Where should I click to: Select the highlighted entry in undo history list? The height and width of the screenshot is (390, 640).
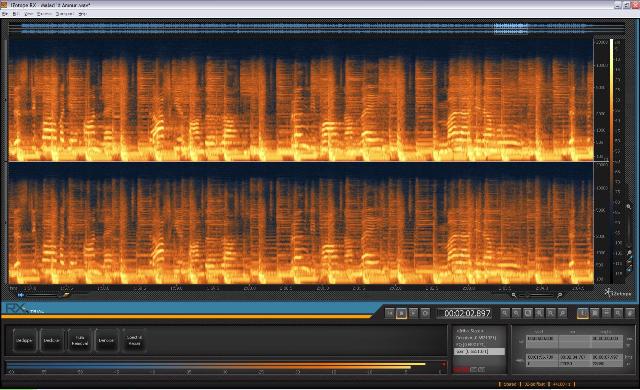[480, 351]
